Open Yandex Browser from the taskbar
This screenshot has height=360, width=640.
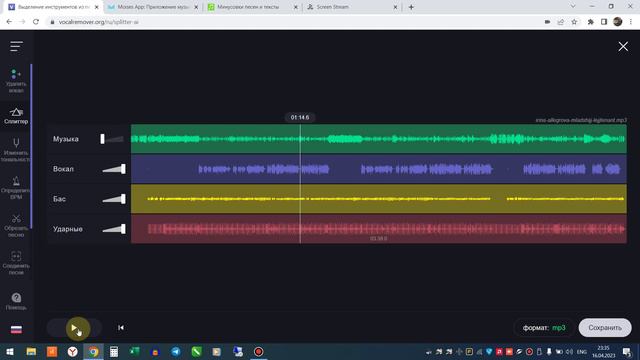pos(73,352)
